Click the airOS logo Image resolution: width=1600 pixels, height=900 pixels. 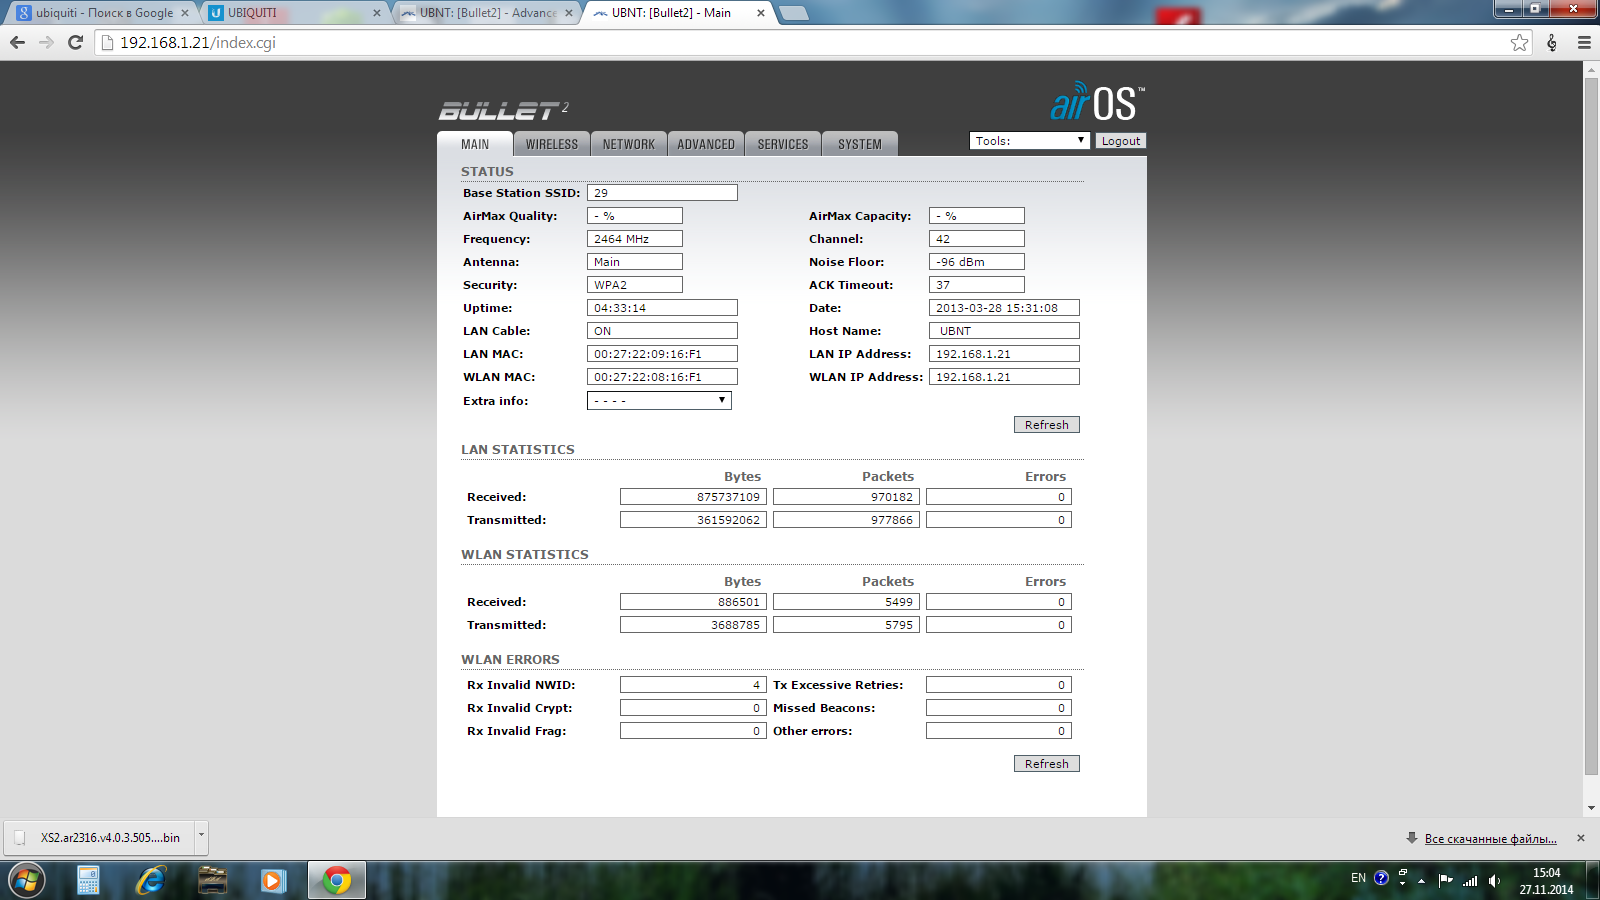pyautogui.click(x=1097, y=101)
